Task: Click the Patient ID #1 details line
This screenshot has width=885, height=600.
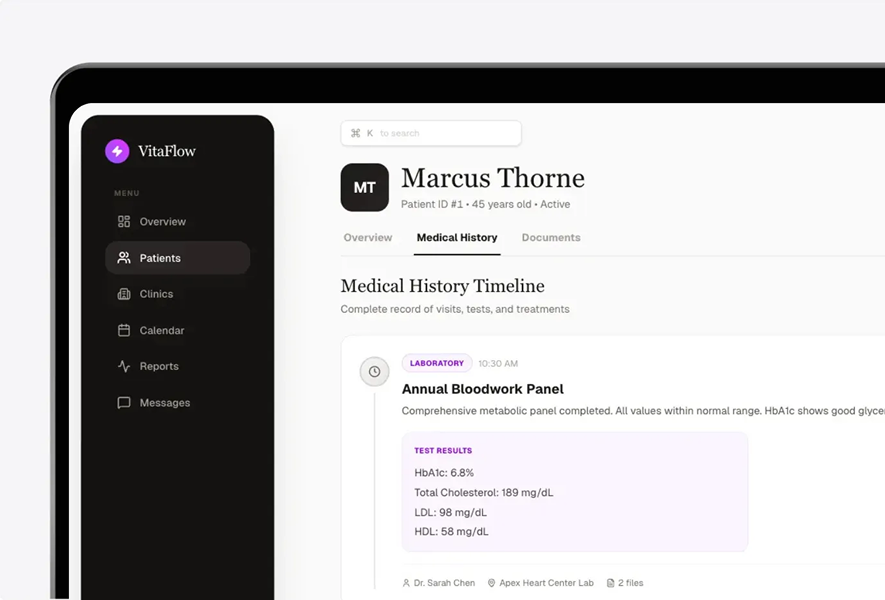Action: [485, 204]
